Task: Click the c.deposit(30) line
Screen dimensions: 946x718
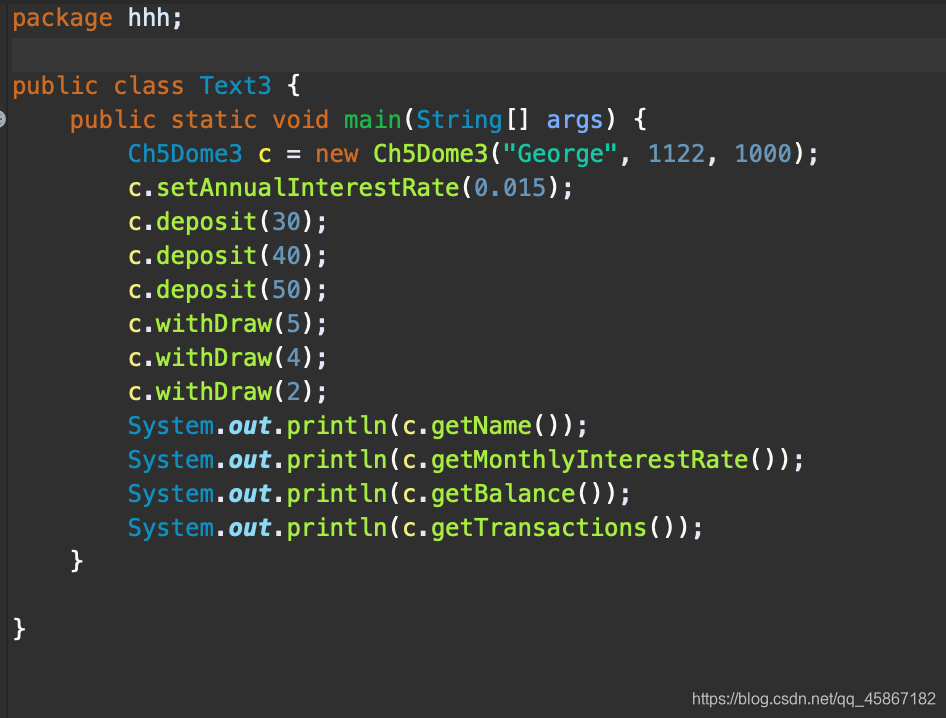Action: (227, 222)
